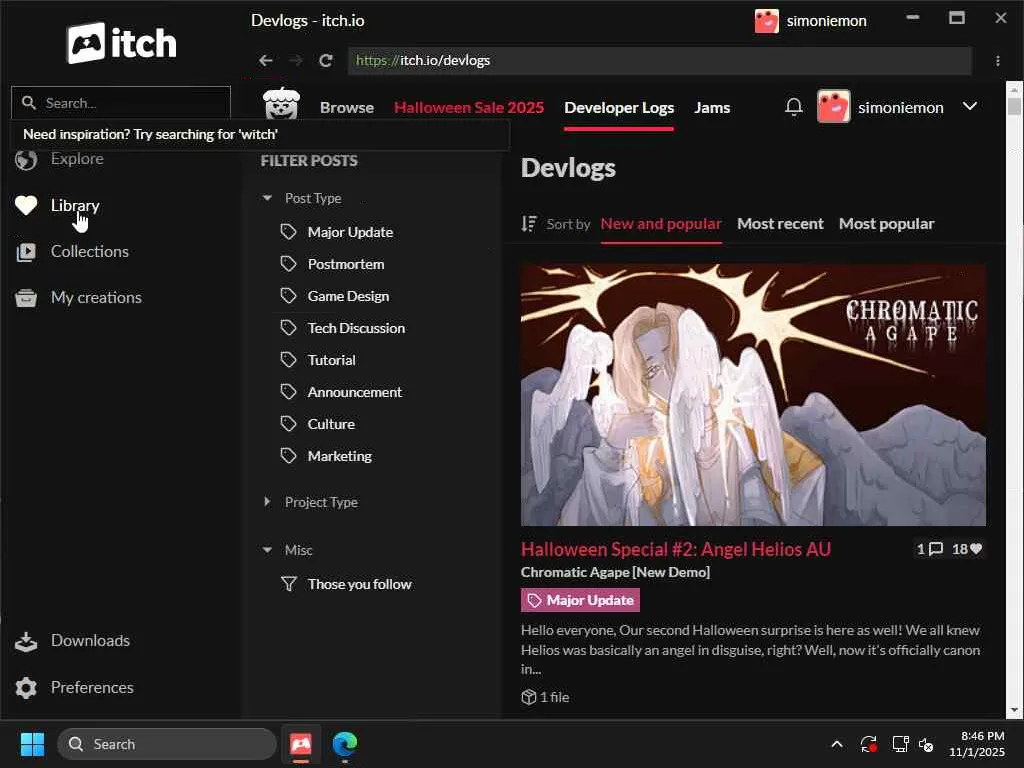Click the Major Update tag on the post
Viewport: 1024px width, 768px height.
pos(580,600)
